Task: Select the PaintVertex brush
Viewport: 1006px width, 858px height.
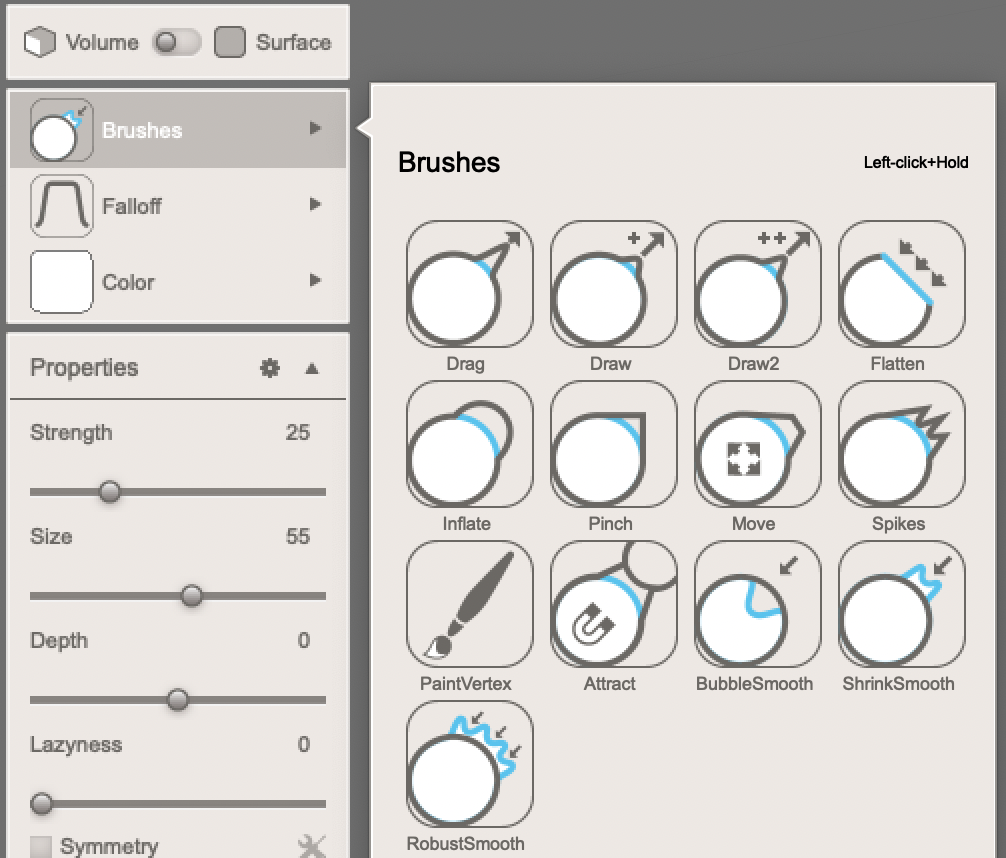Action: click(469, 603)
